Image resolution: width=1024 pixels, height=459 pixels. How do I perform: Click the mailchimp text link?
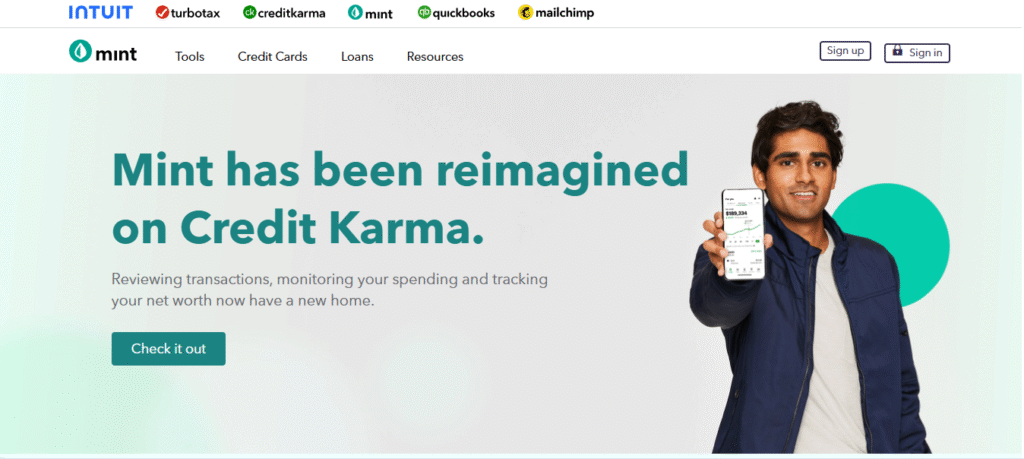(x=565, y=13)
